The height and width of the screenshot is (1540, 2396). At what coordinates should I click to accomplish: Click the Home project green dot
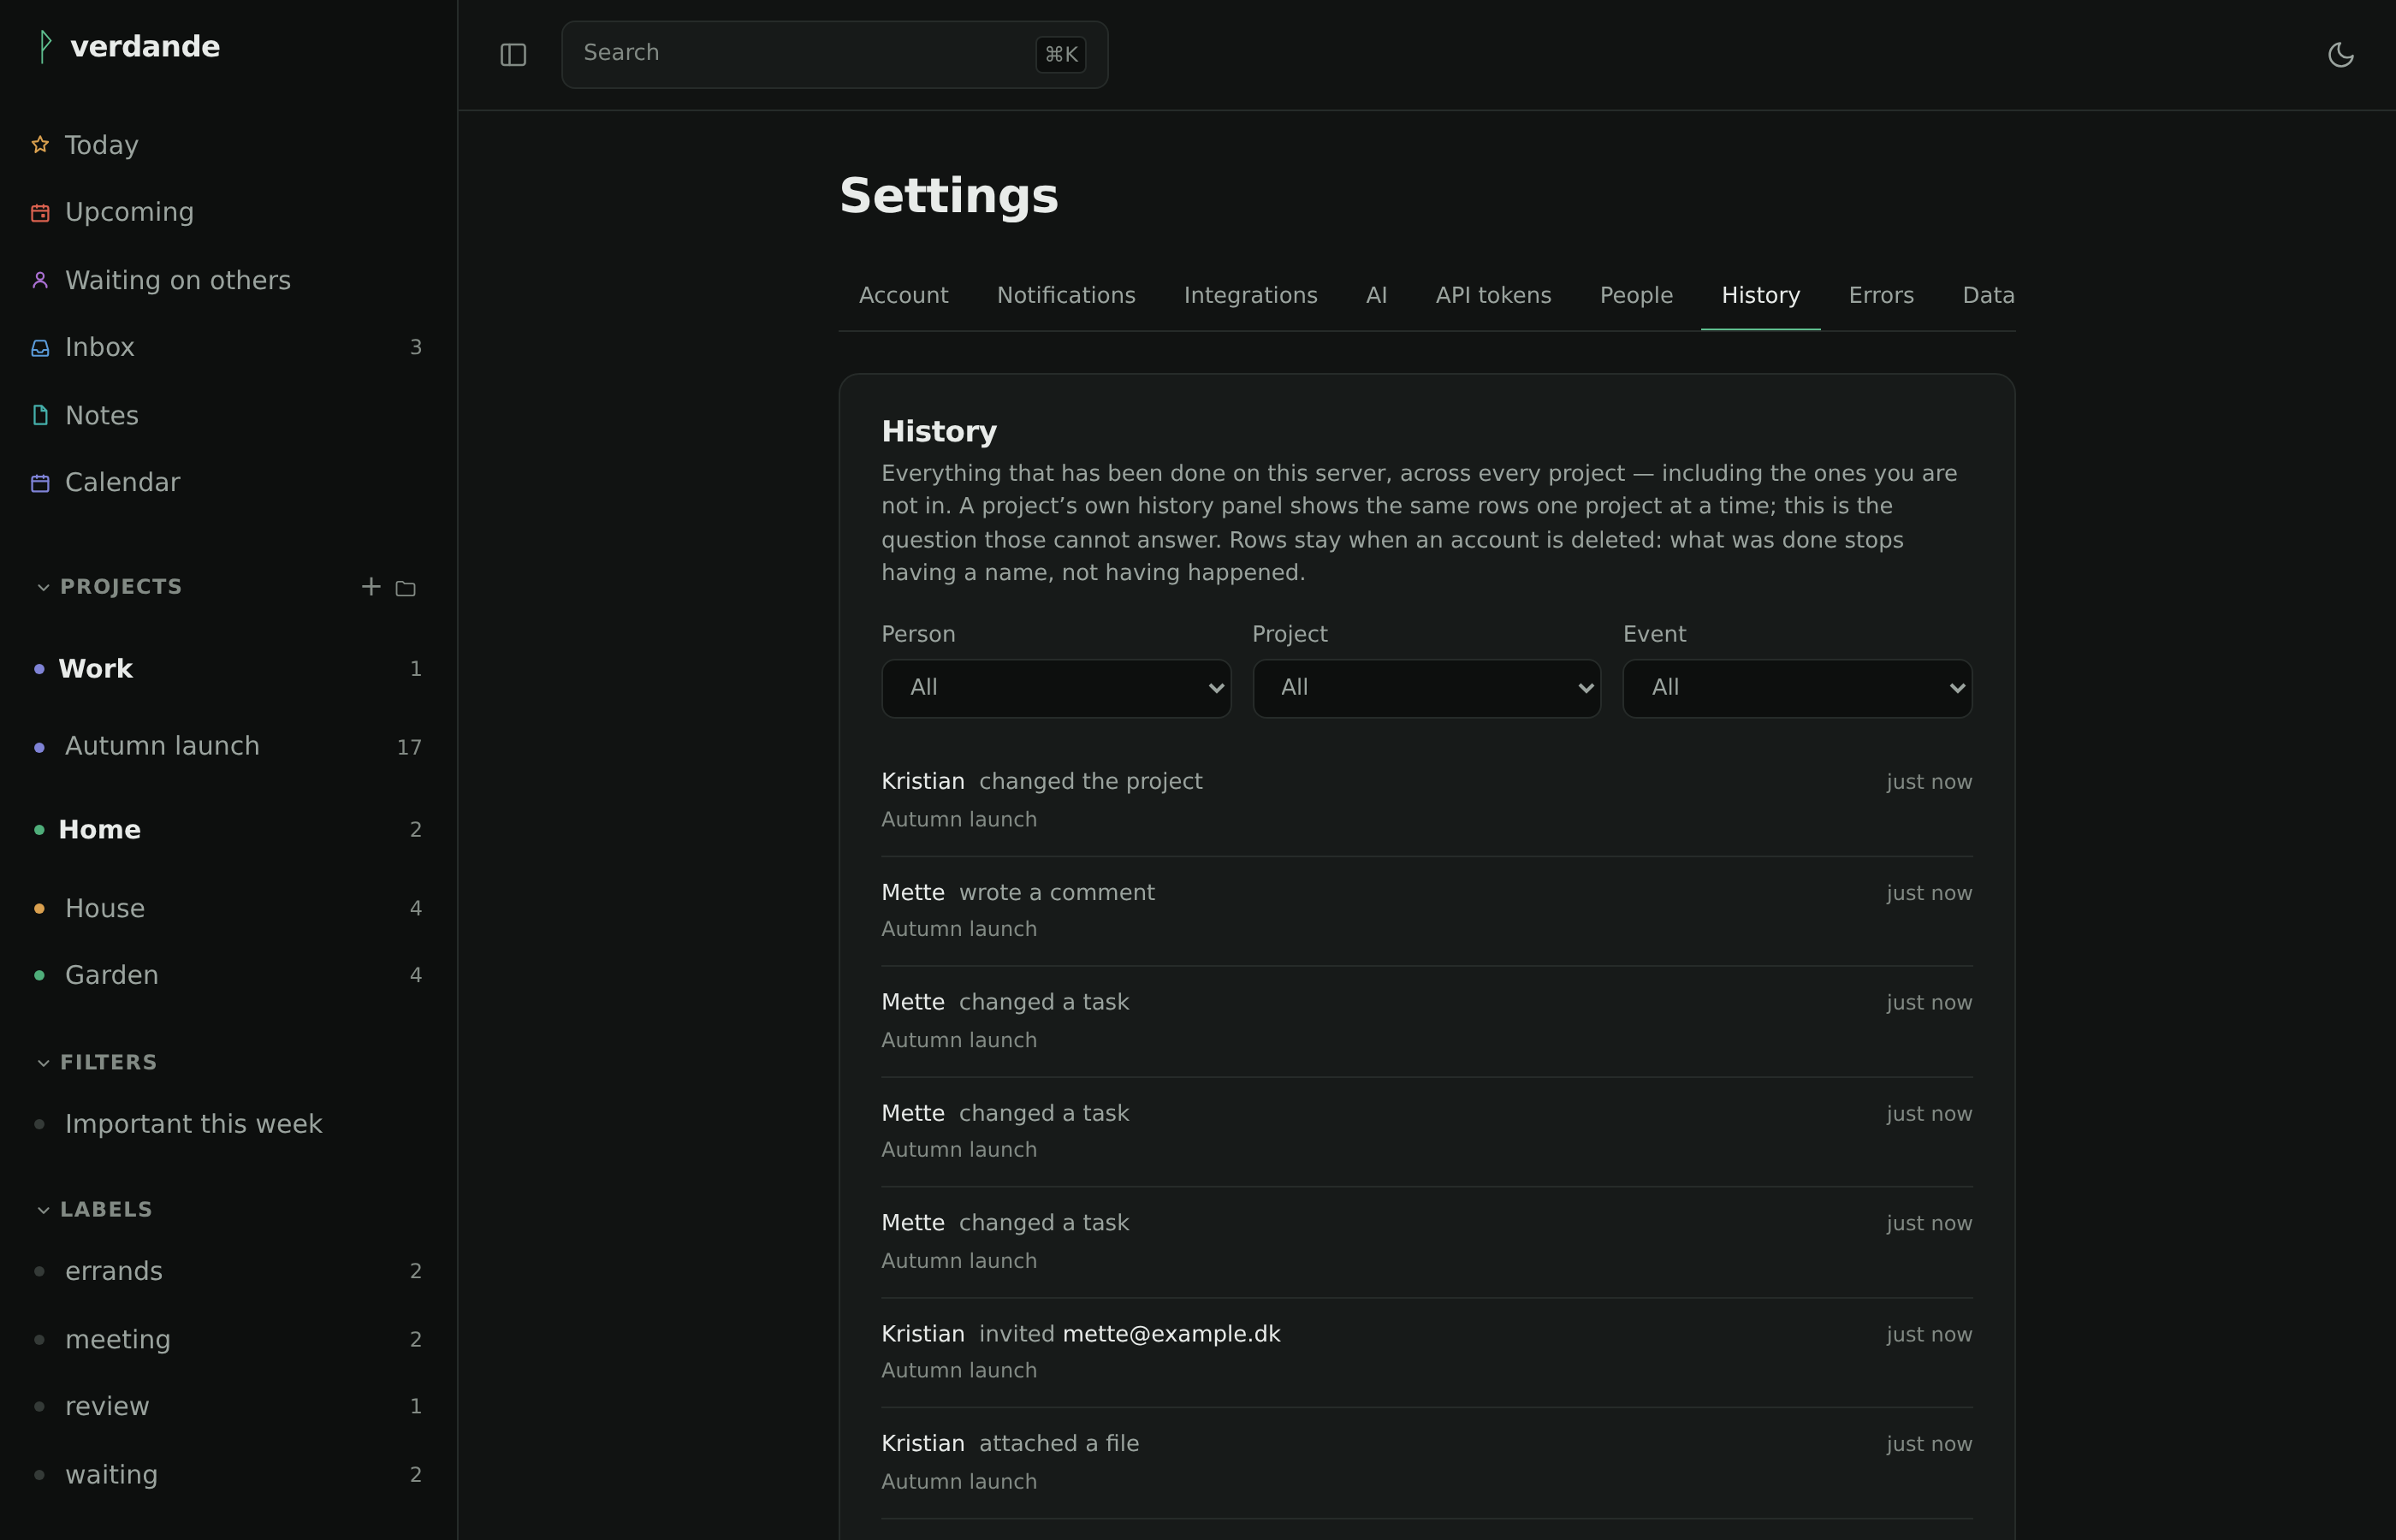(x=39, y=830)
